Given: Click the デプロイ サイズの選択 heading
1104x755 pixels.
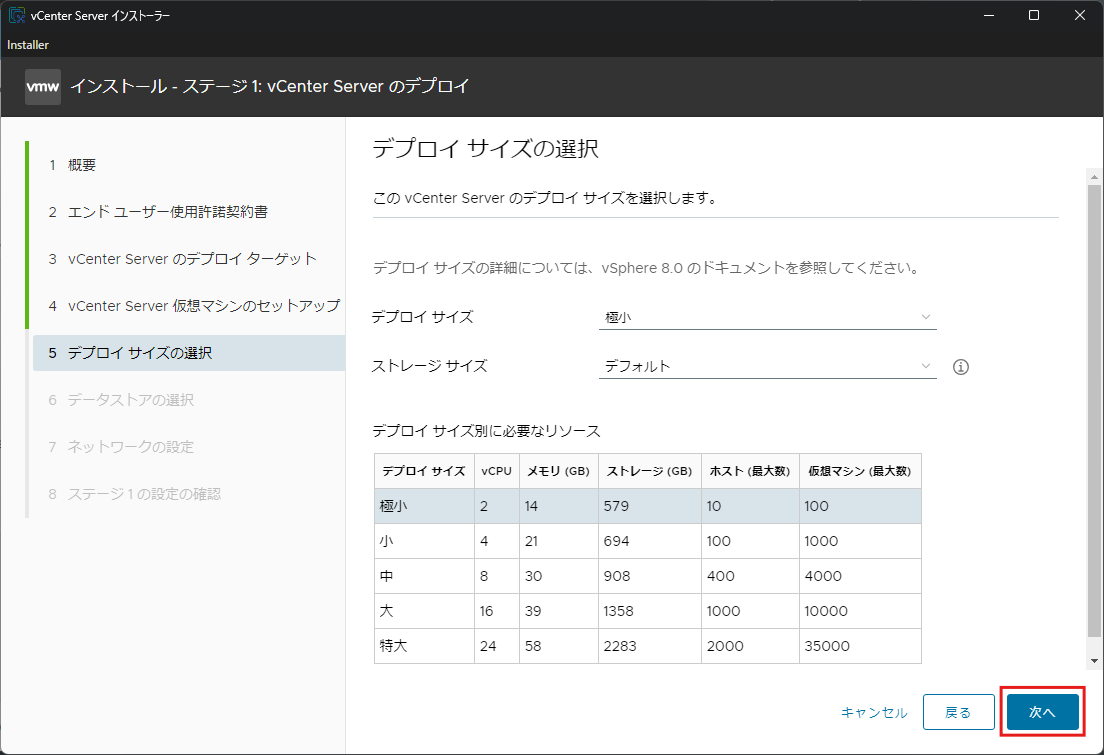Looking at the screenshot, I should click(x=485, y=149).
